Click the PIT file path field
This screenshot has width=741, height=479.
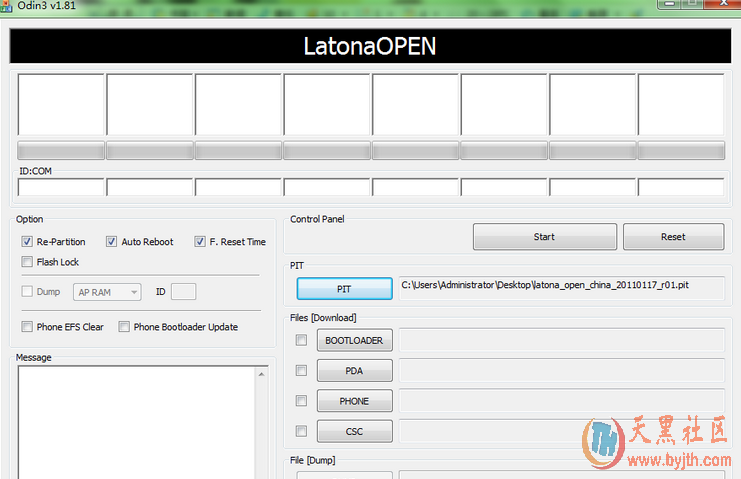pyautogui.click(x=560, y=286)
